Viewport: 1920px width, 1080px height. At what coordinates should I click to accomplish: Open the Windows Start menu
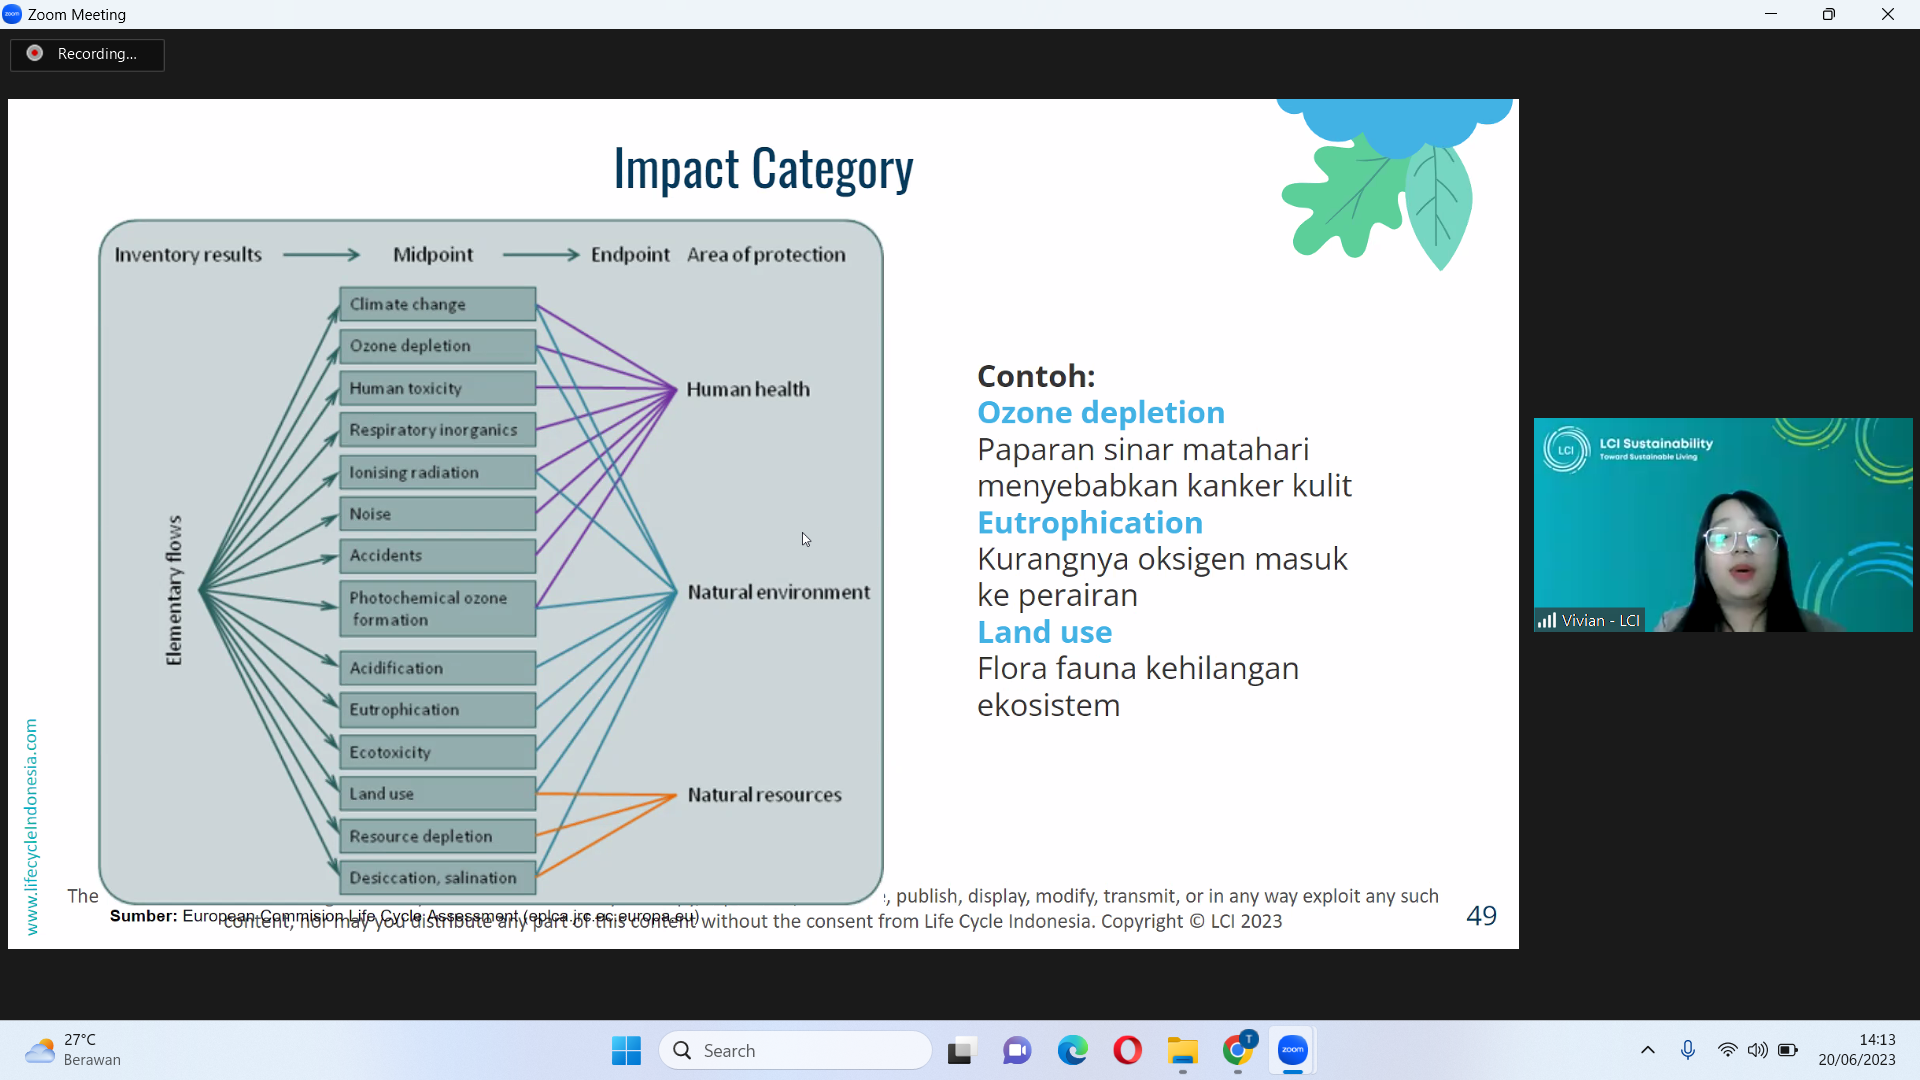pyautogui.click(x=626, y=1051)
